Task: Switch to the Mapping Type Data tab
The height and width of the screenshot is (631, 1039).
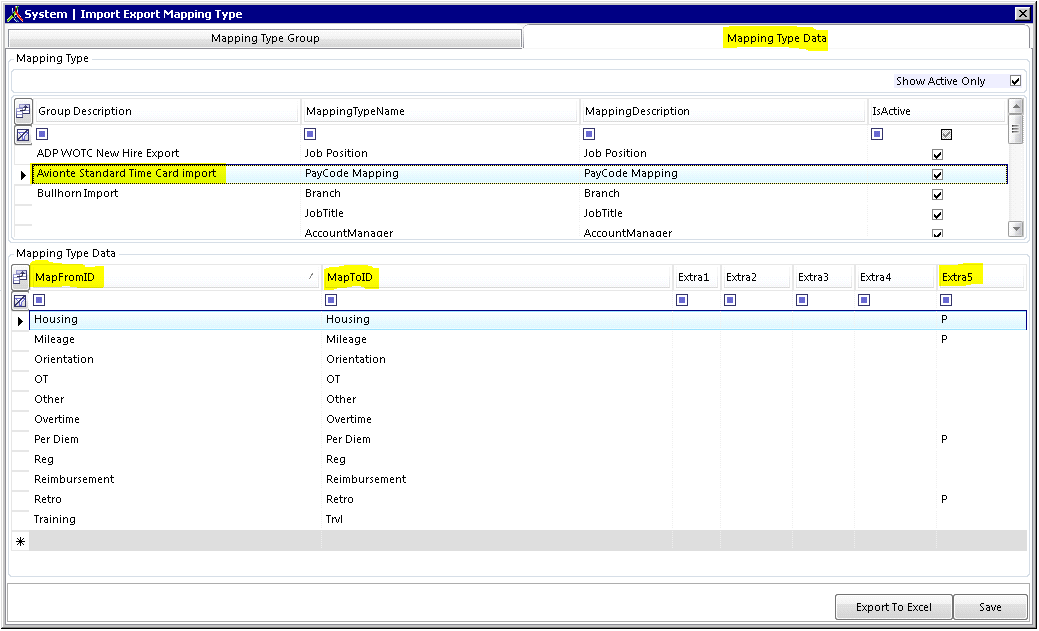Action: click(777, 38)
